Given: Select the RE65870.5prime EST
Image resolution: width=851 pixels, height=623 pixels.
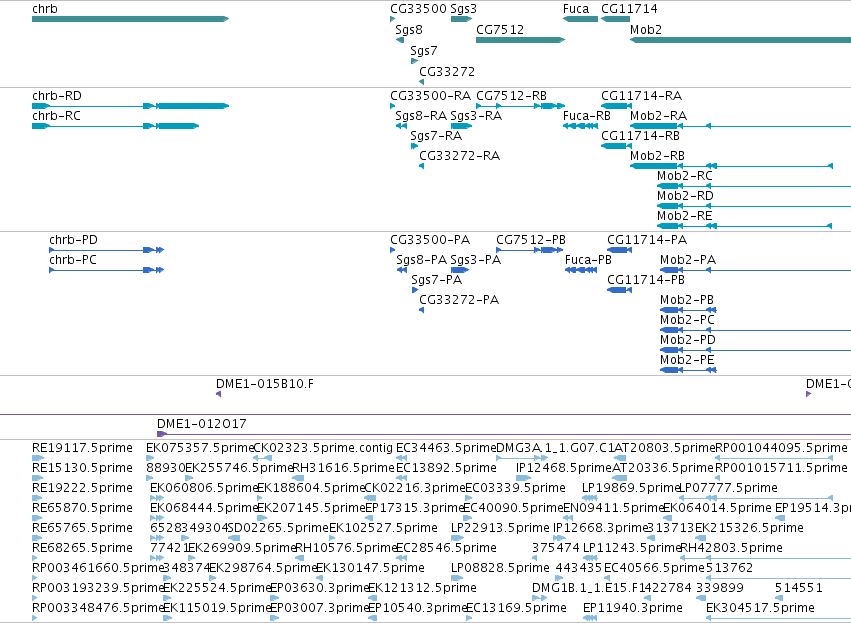Looking at the screenshot, I should coord(35,519).
